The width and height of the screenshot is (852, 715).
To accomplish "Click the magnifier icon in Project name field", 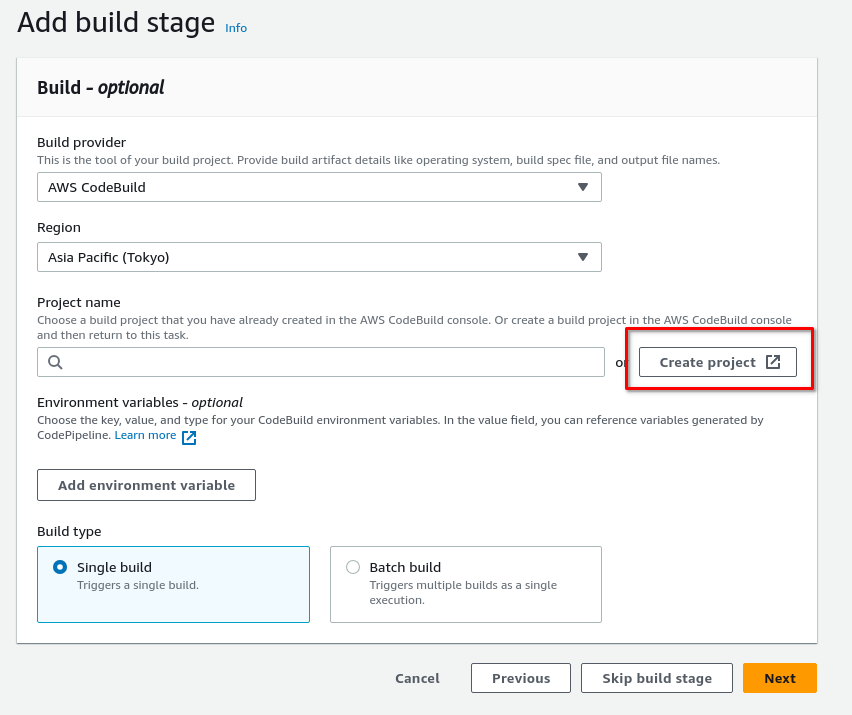I will click(x=55, y=362).
